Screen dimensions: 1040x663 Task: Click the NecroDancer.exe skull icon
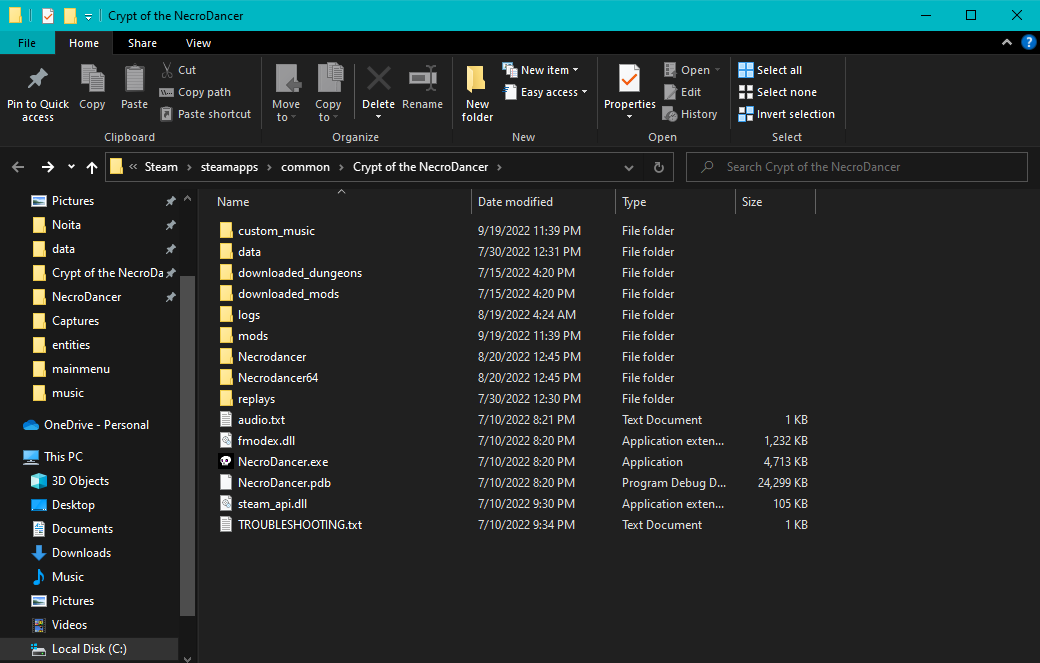226,461
